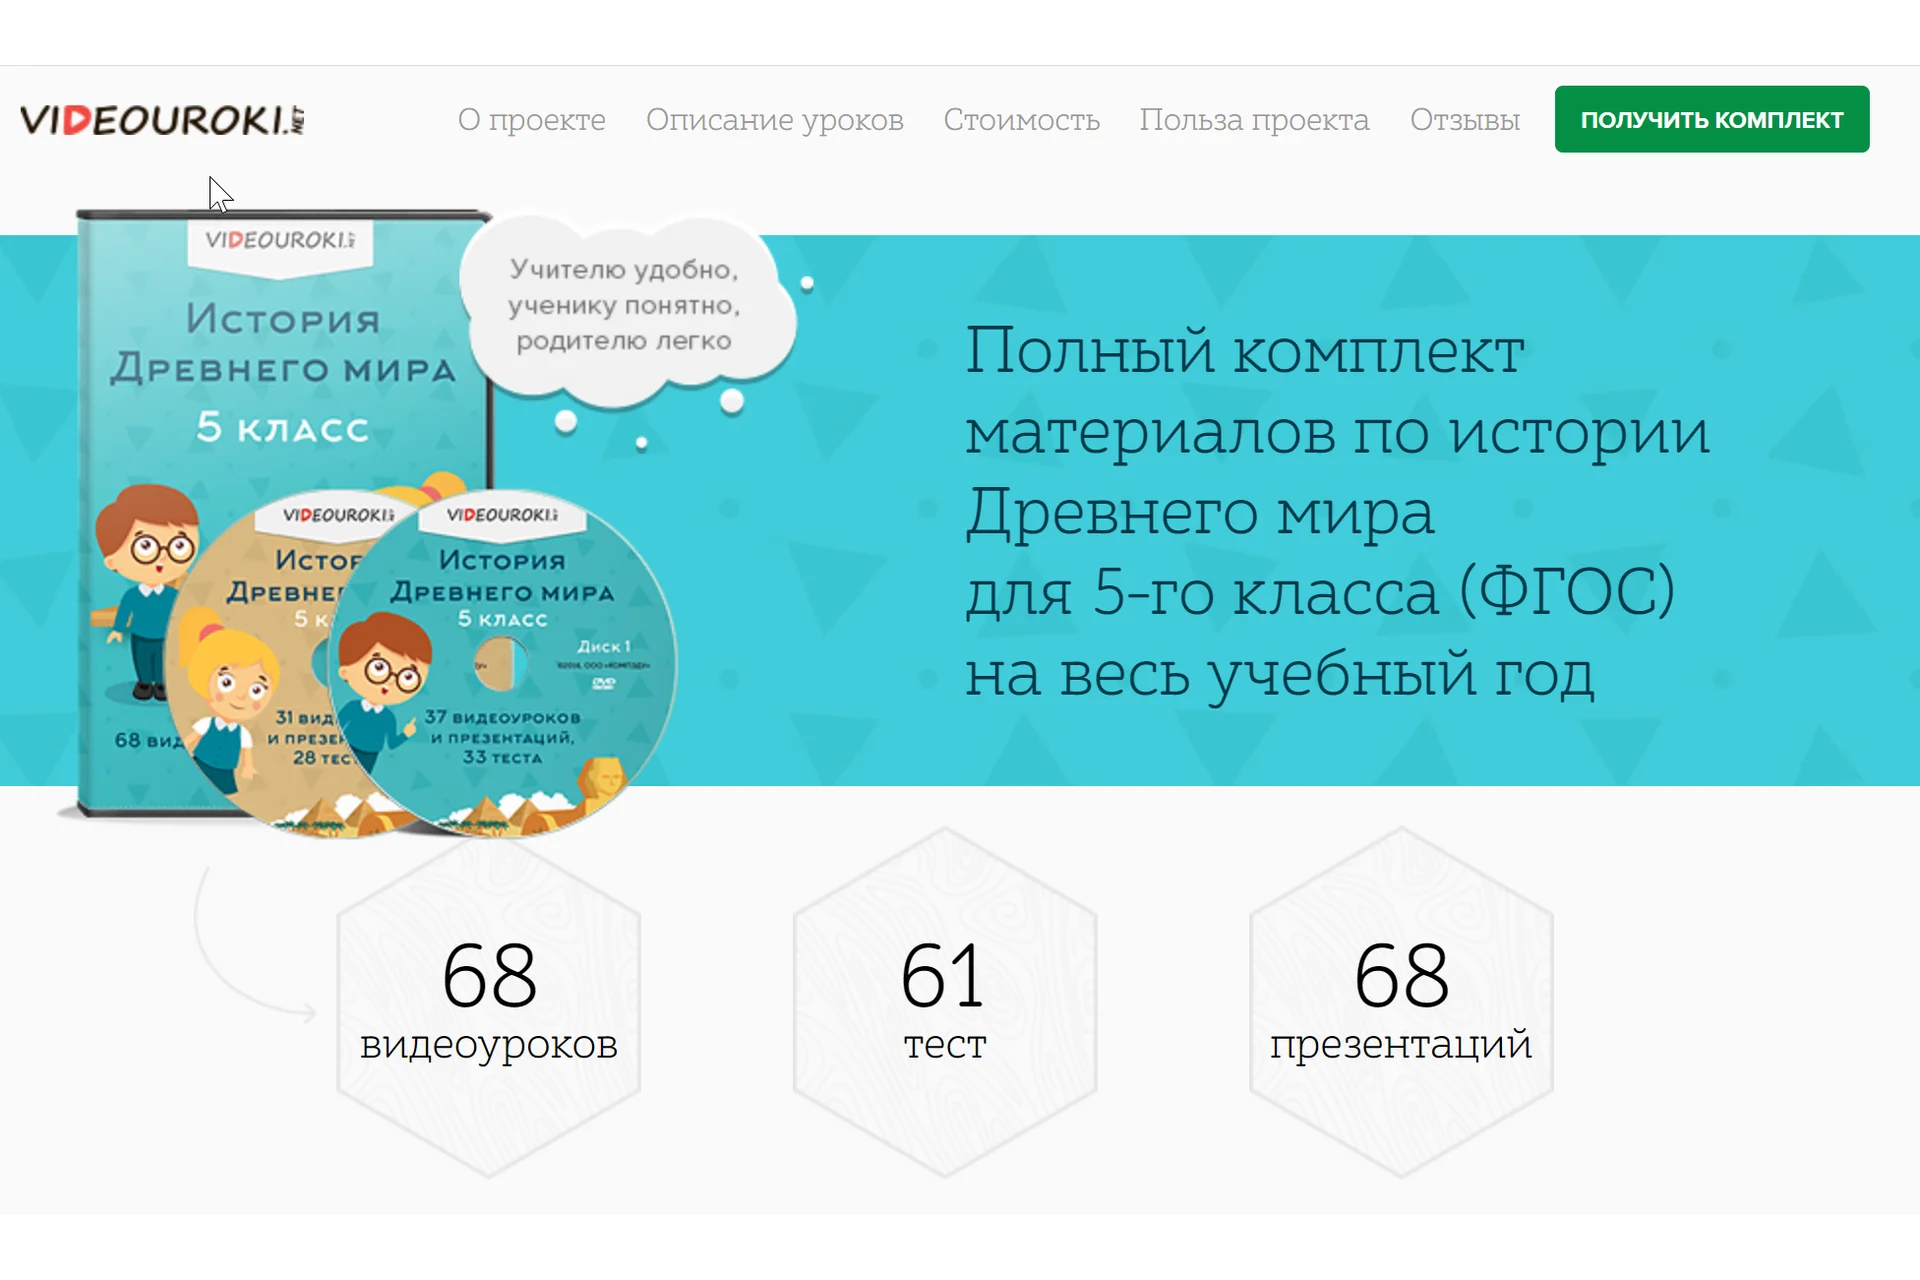Navigate to 'Польза проекта'
This screenshot has height=1280, width=1920.
point(1254,120)
